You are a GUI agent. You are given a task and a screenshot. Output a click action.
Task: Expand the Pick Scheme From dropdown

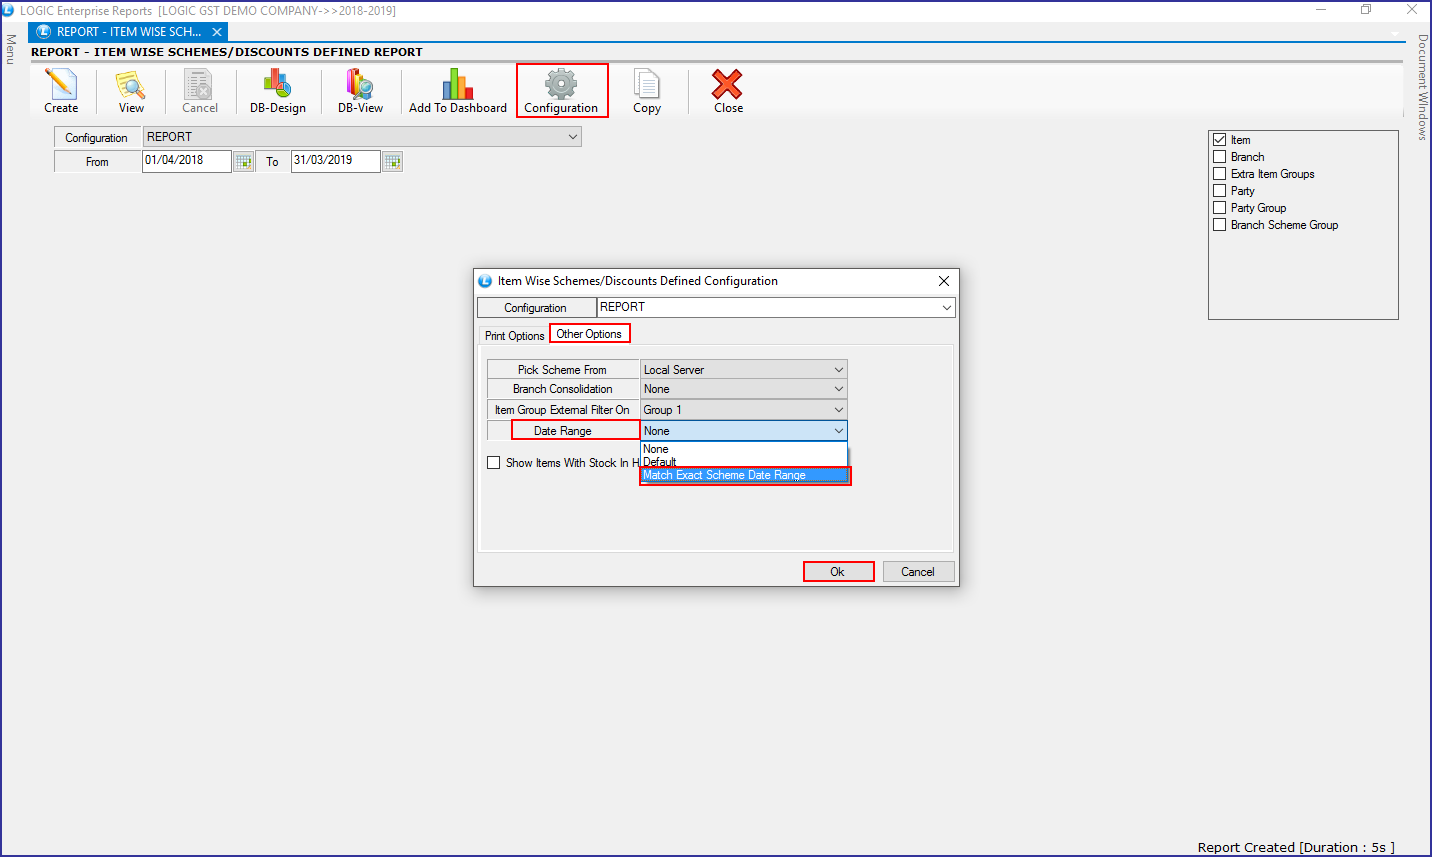coord(838,370)
